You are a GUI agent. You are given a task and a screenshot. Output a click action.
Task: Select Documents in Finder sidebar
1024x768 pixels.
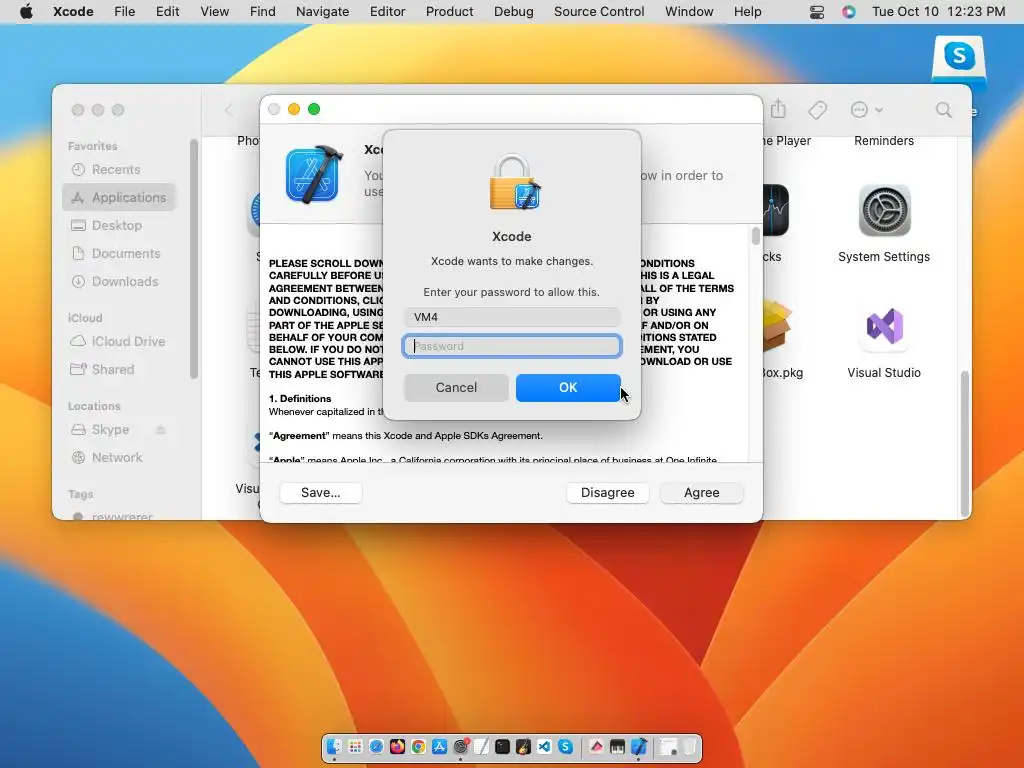[x=119, y=253]
